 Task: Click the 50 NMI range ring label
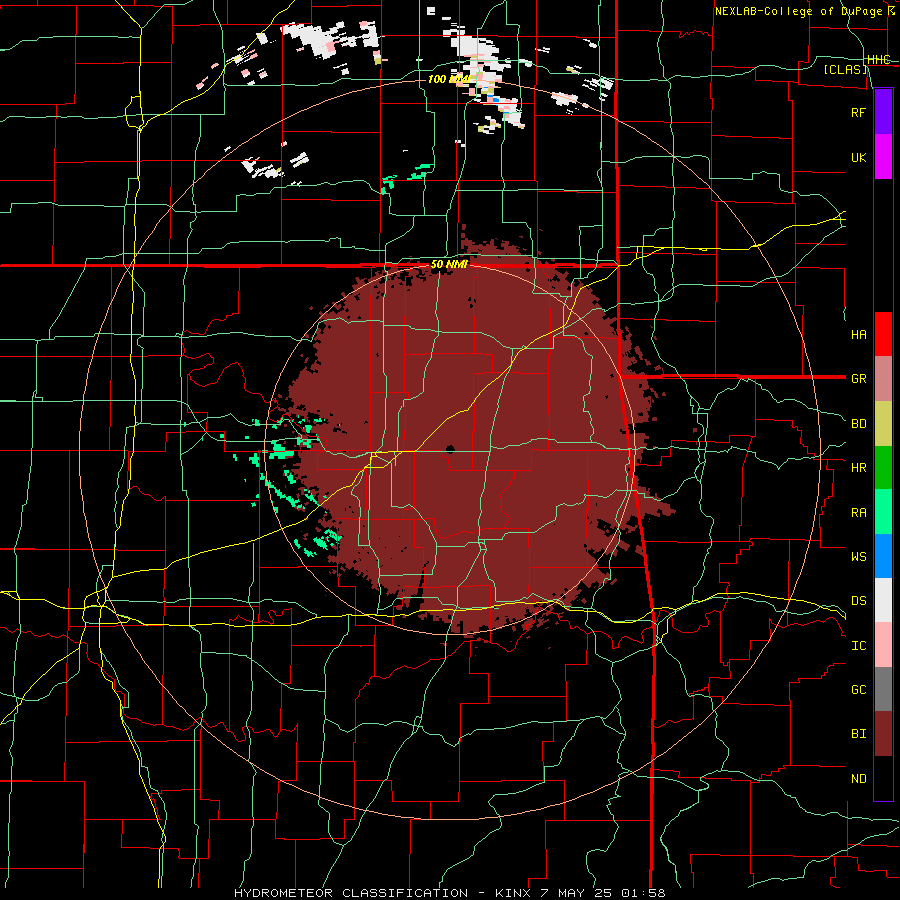tap(449, 265)
